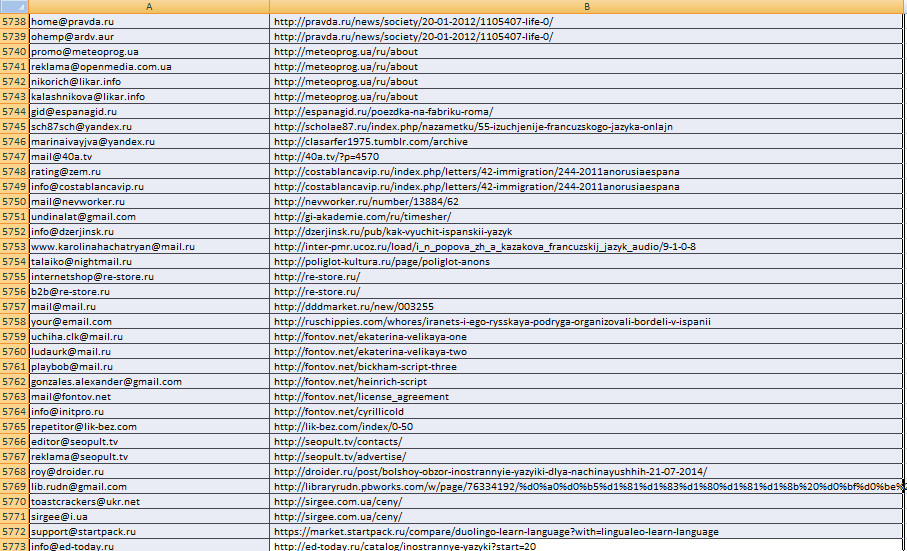Screen dimensions: 907x551
Task: Select column A header
Action: point(149,6)
